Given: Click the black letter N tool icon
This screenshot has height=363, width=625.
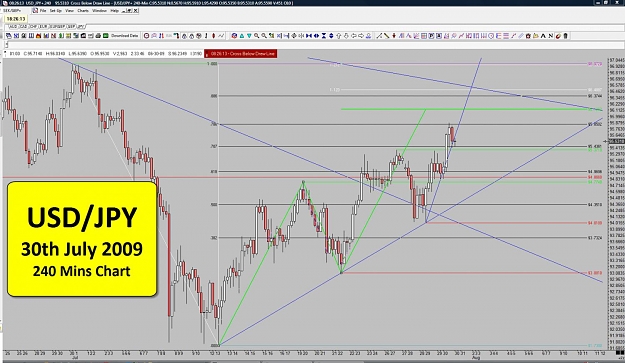Looking at the screenshot, I should pos(550,36).
